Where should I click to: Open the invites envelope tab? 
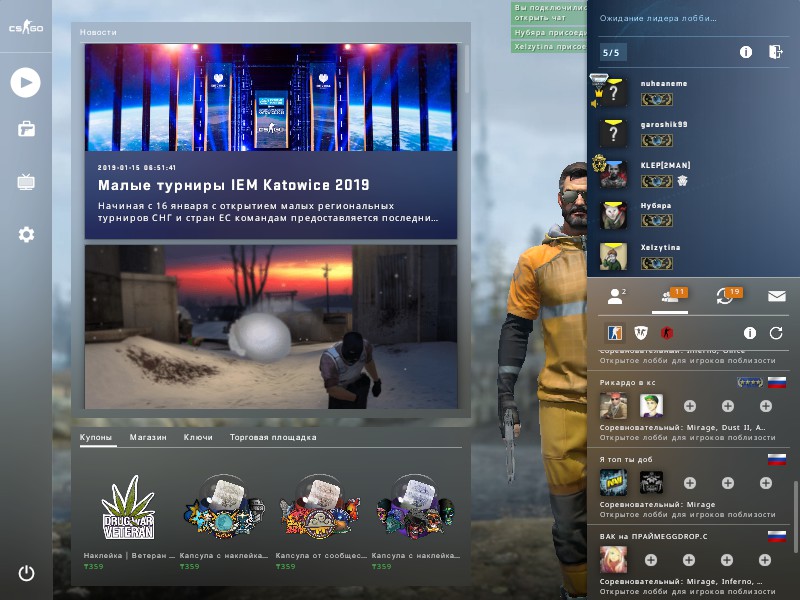pyautogui.click(x=777, y=296)
